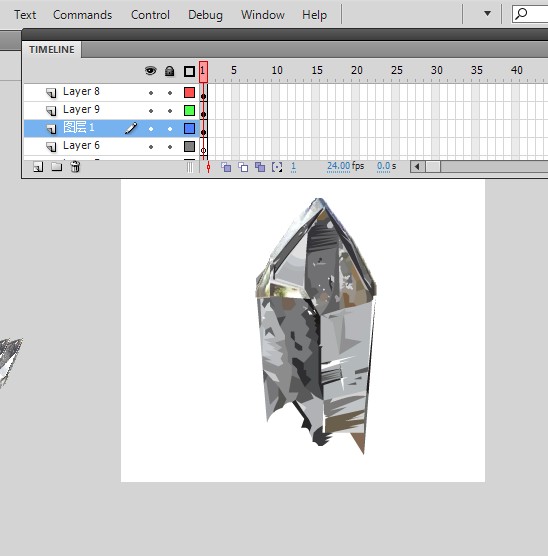This screenshot has height=556, width=548.
Task: Click the red playhead at frame 1
Action: tap(203, 72)
